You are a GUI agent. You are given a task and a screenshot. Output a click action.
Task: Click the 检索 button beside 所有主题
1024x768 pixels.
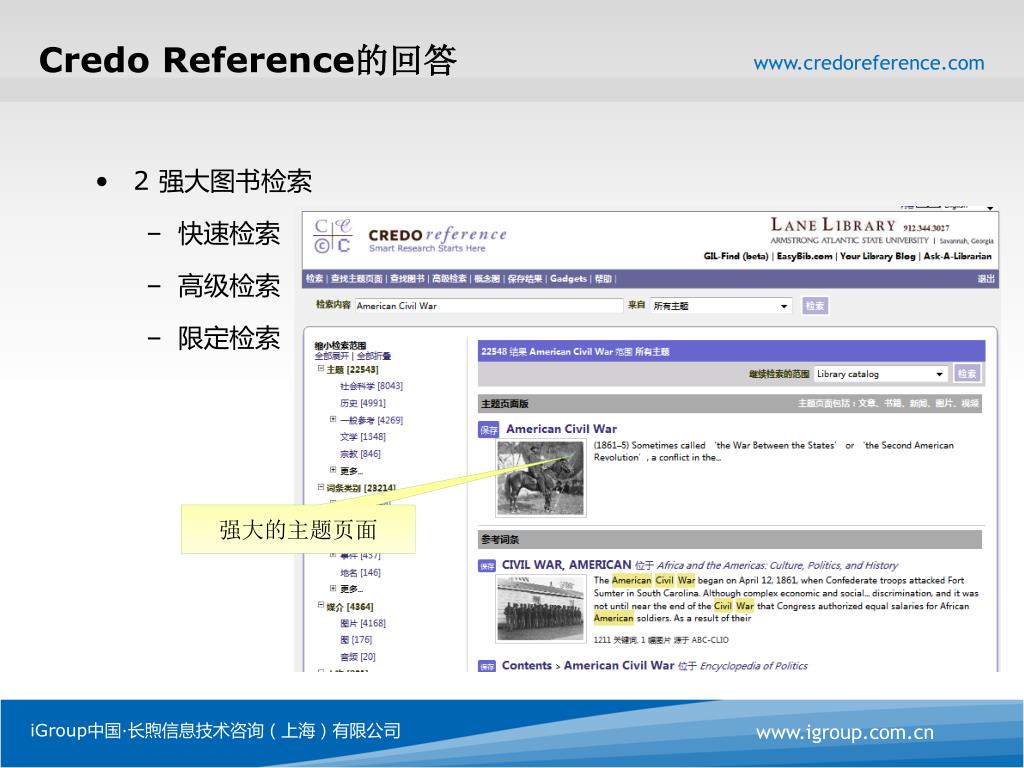[814, 306]
